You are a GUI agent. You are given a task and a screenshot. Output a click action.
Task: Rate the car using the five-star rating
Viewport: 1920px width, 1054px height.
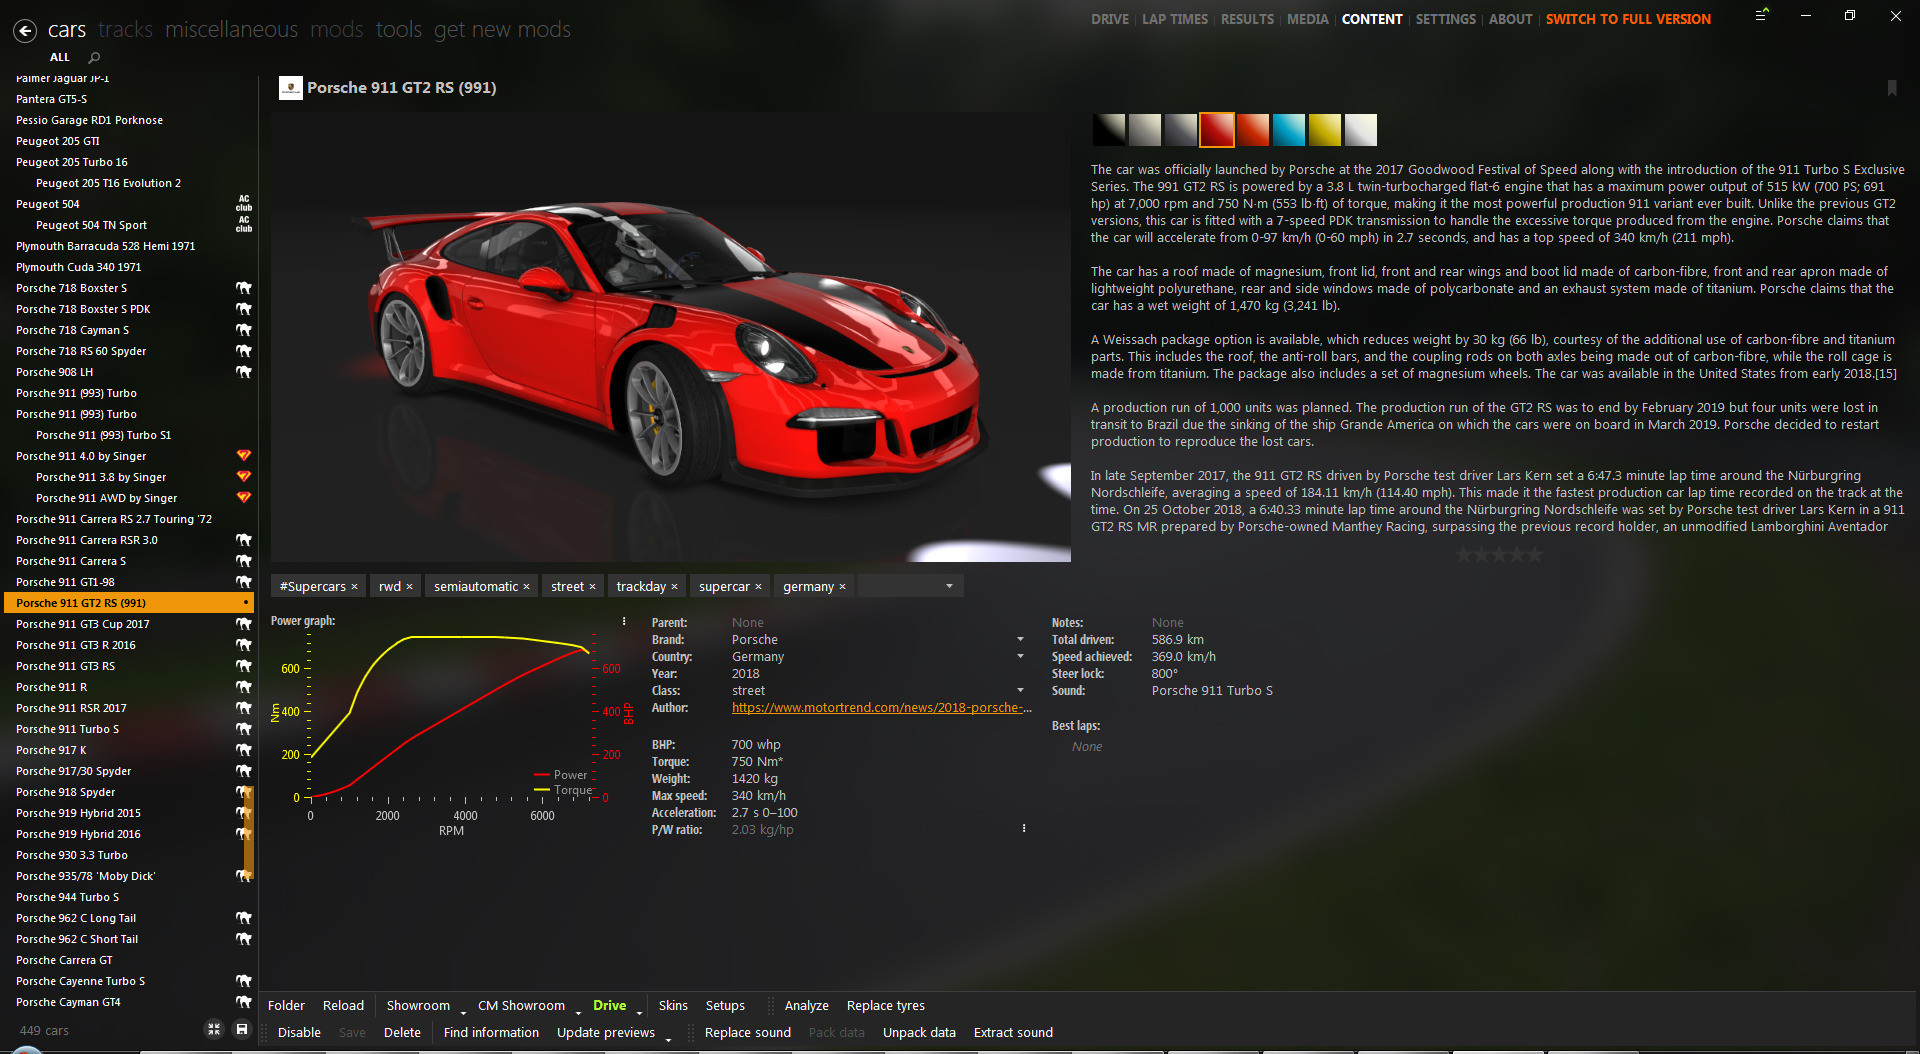point(1498,554)
